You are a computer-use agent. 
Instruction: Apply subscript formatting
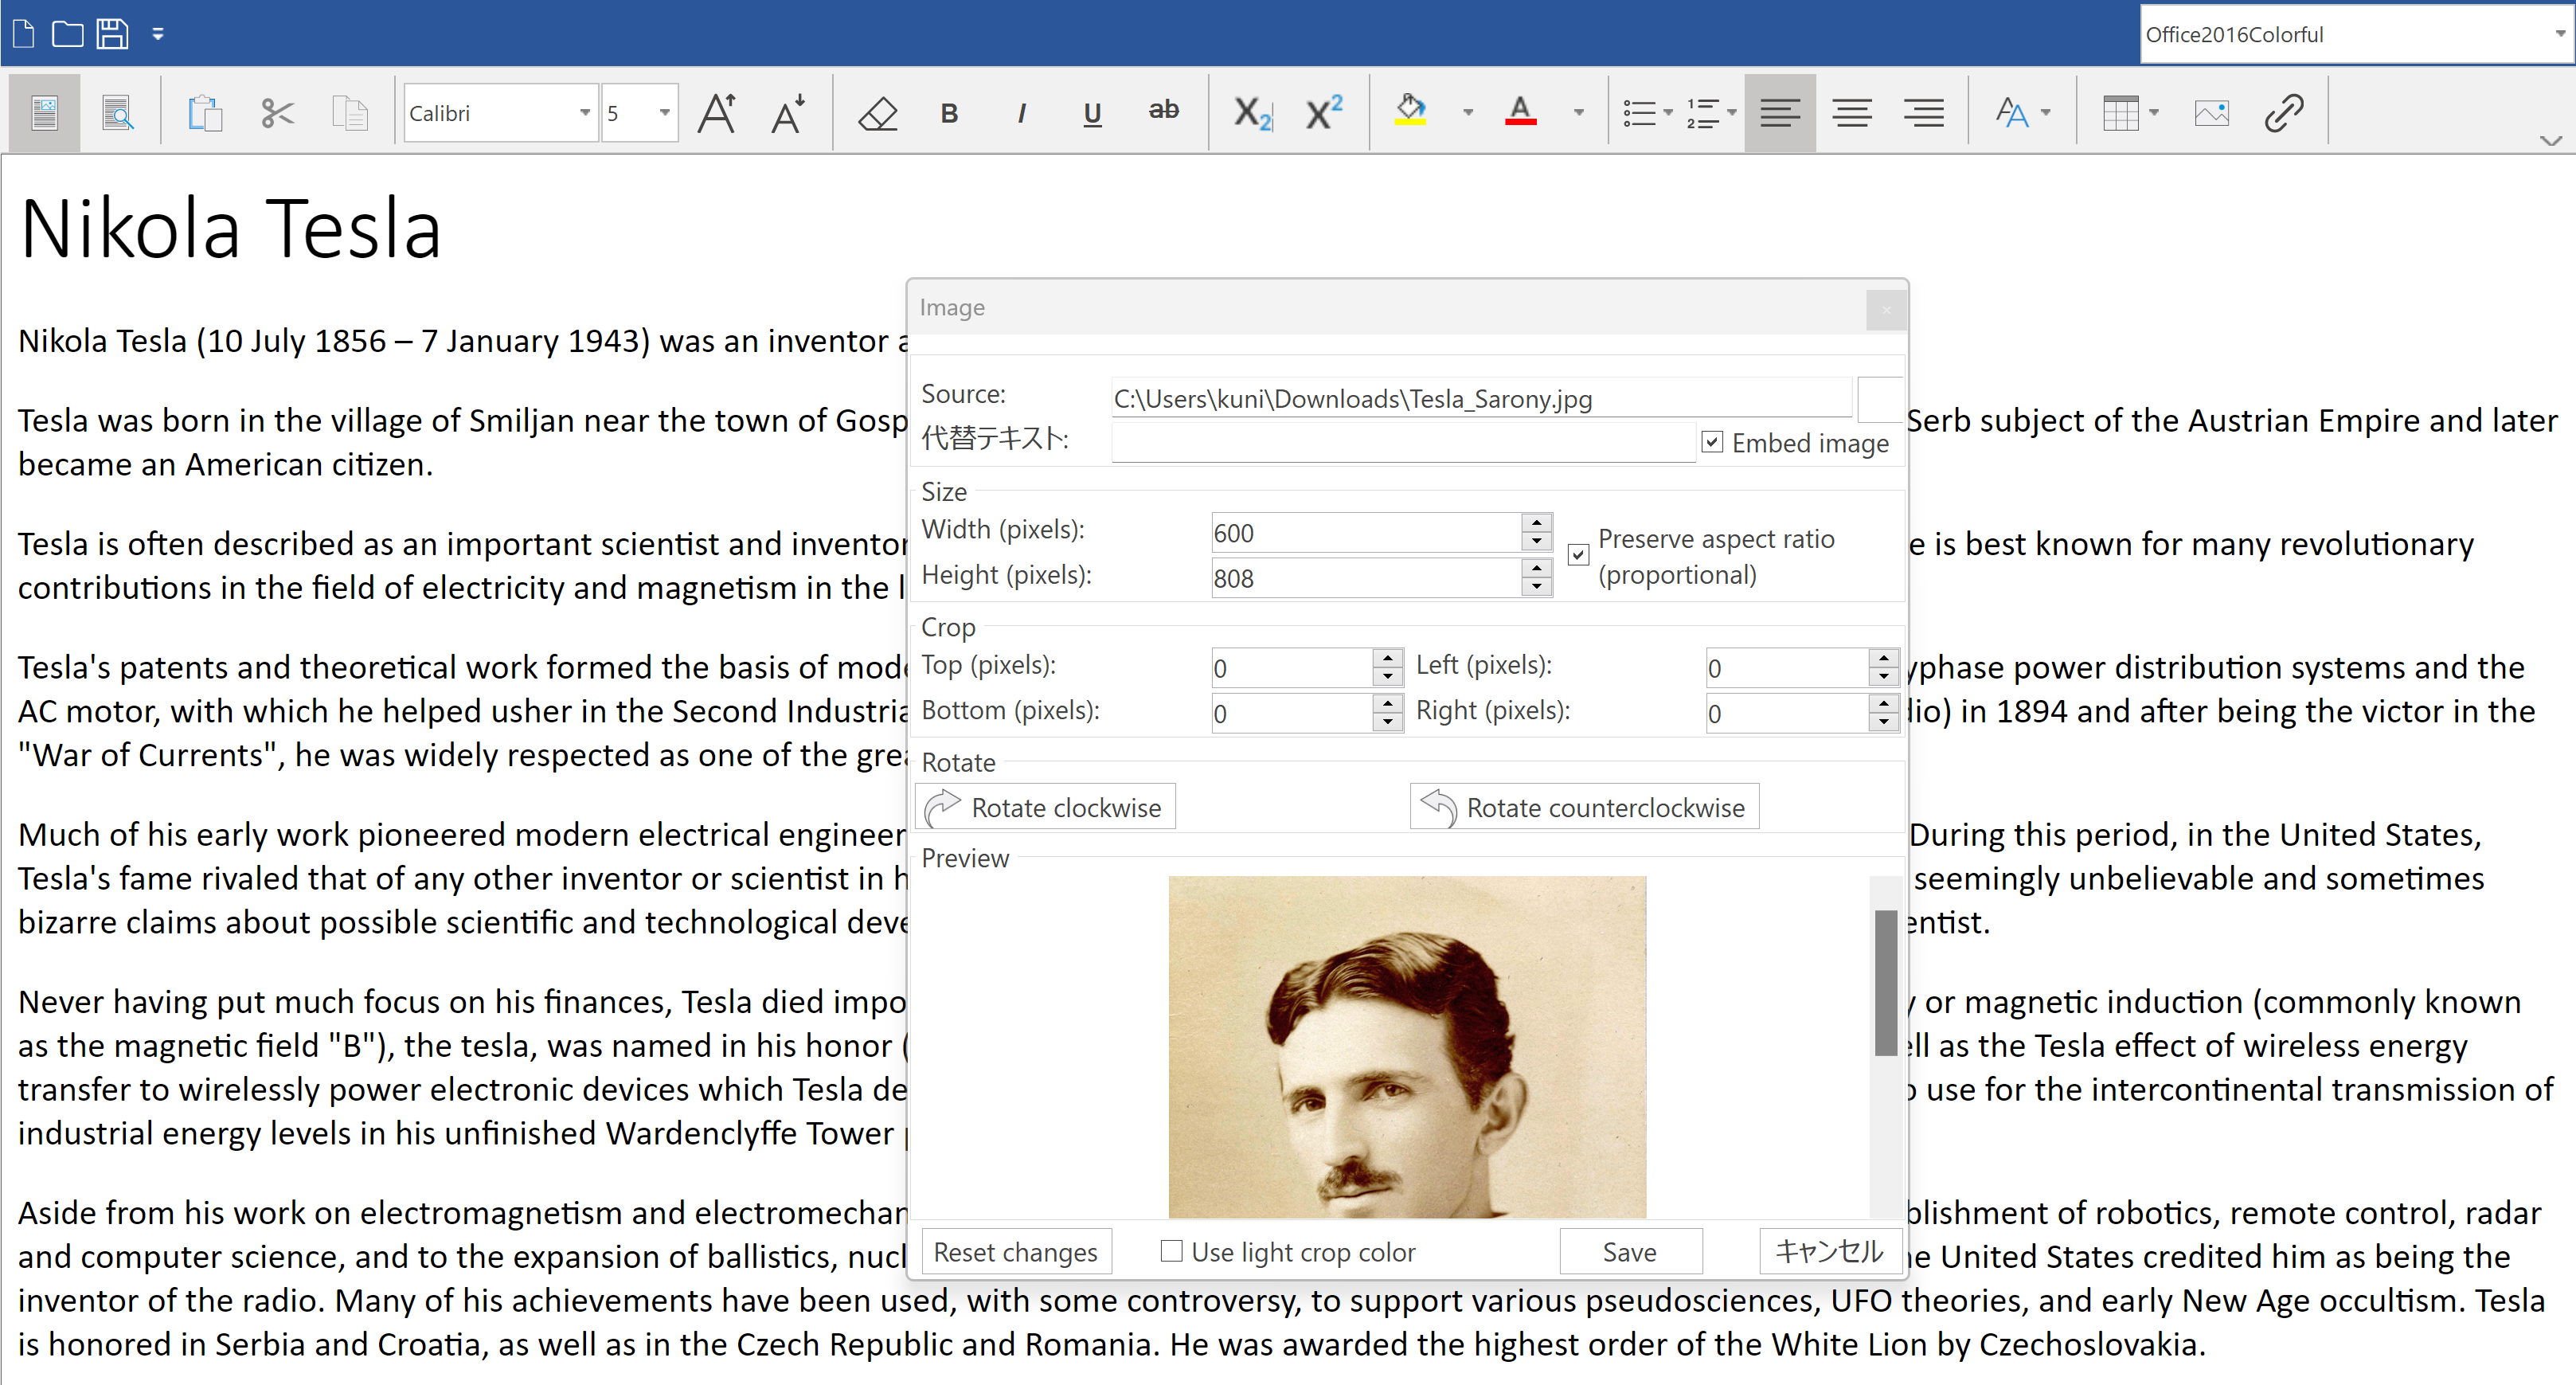[x=1252, y=113]
